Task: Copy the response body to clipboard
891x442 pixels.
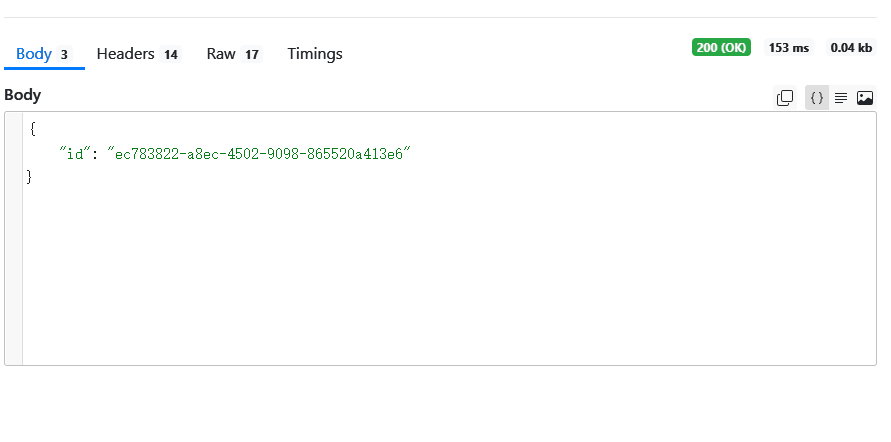Action: [786, 97]
